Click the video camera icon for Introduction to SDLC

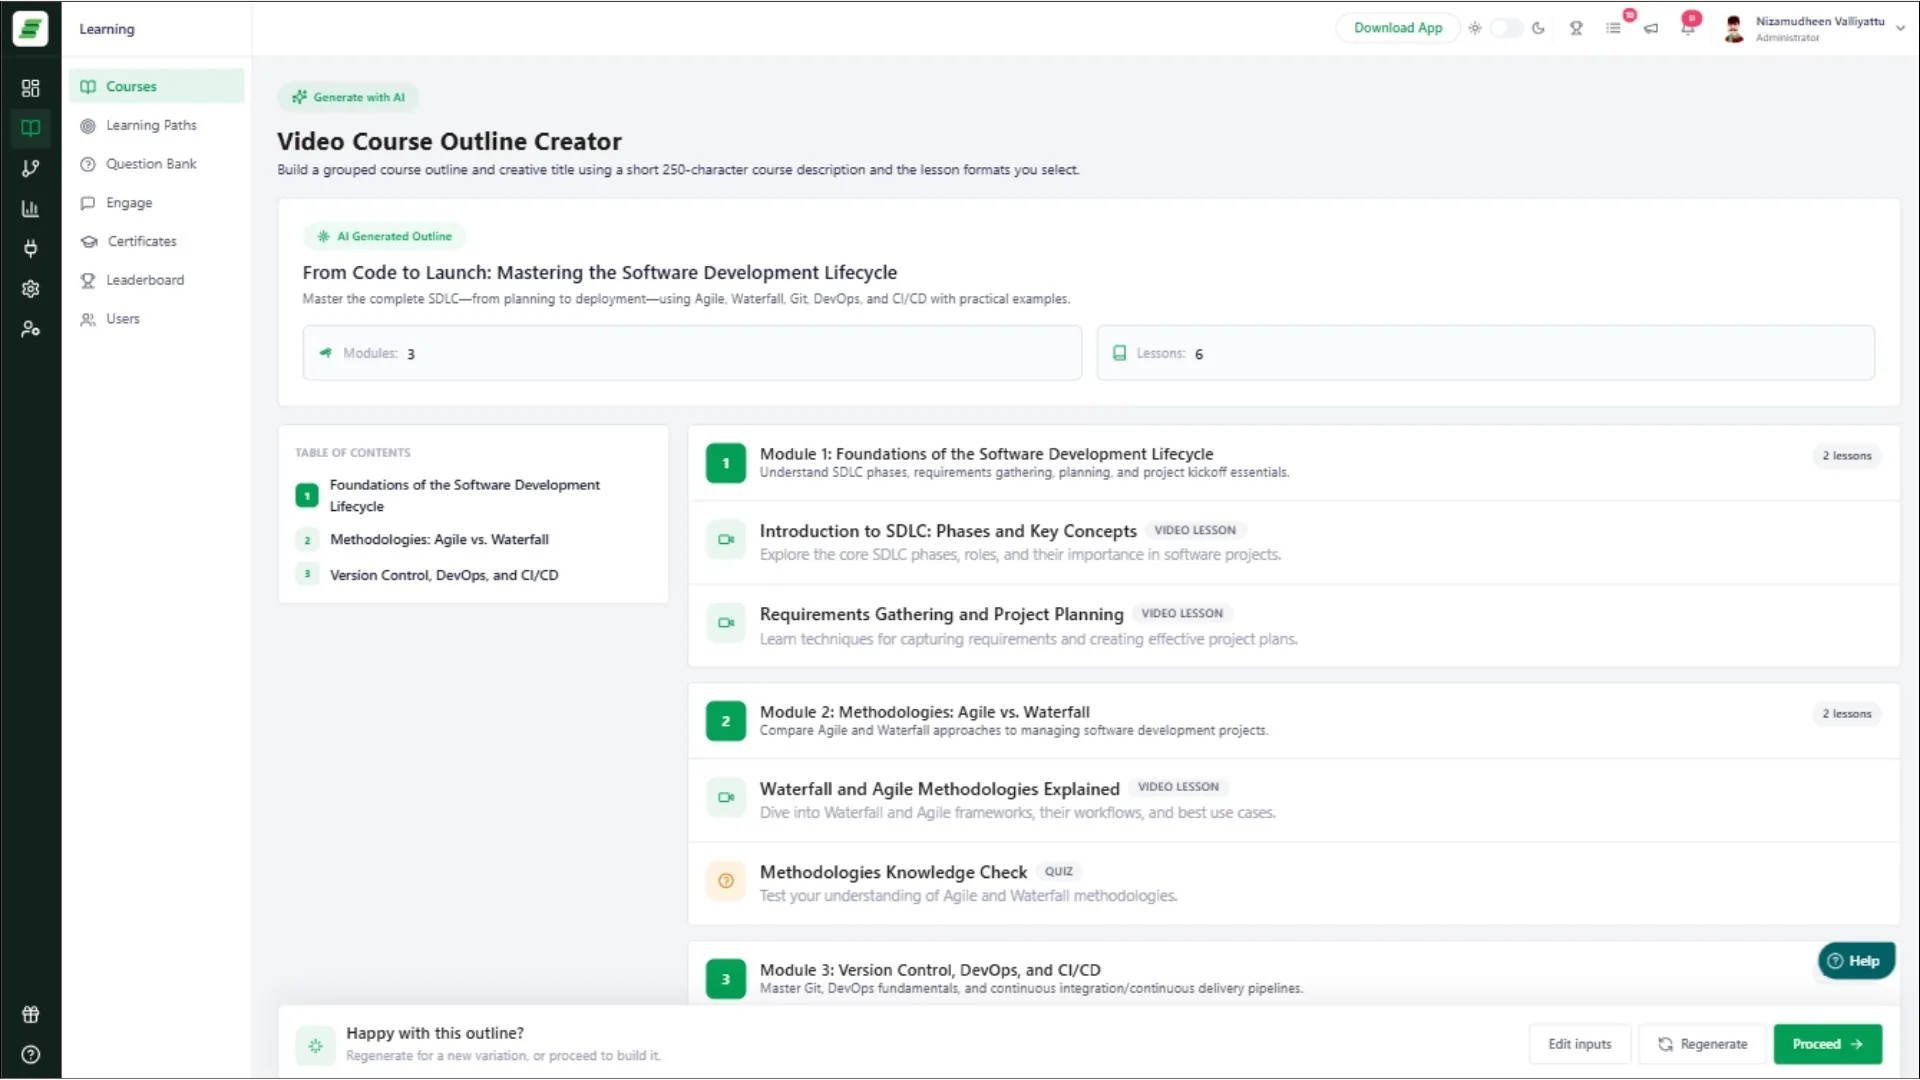726,540
